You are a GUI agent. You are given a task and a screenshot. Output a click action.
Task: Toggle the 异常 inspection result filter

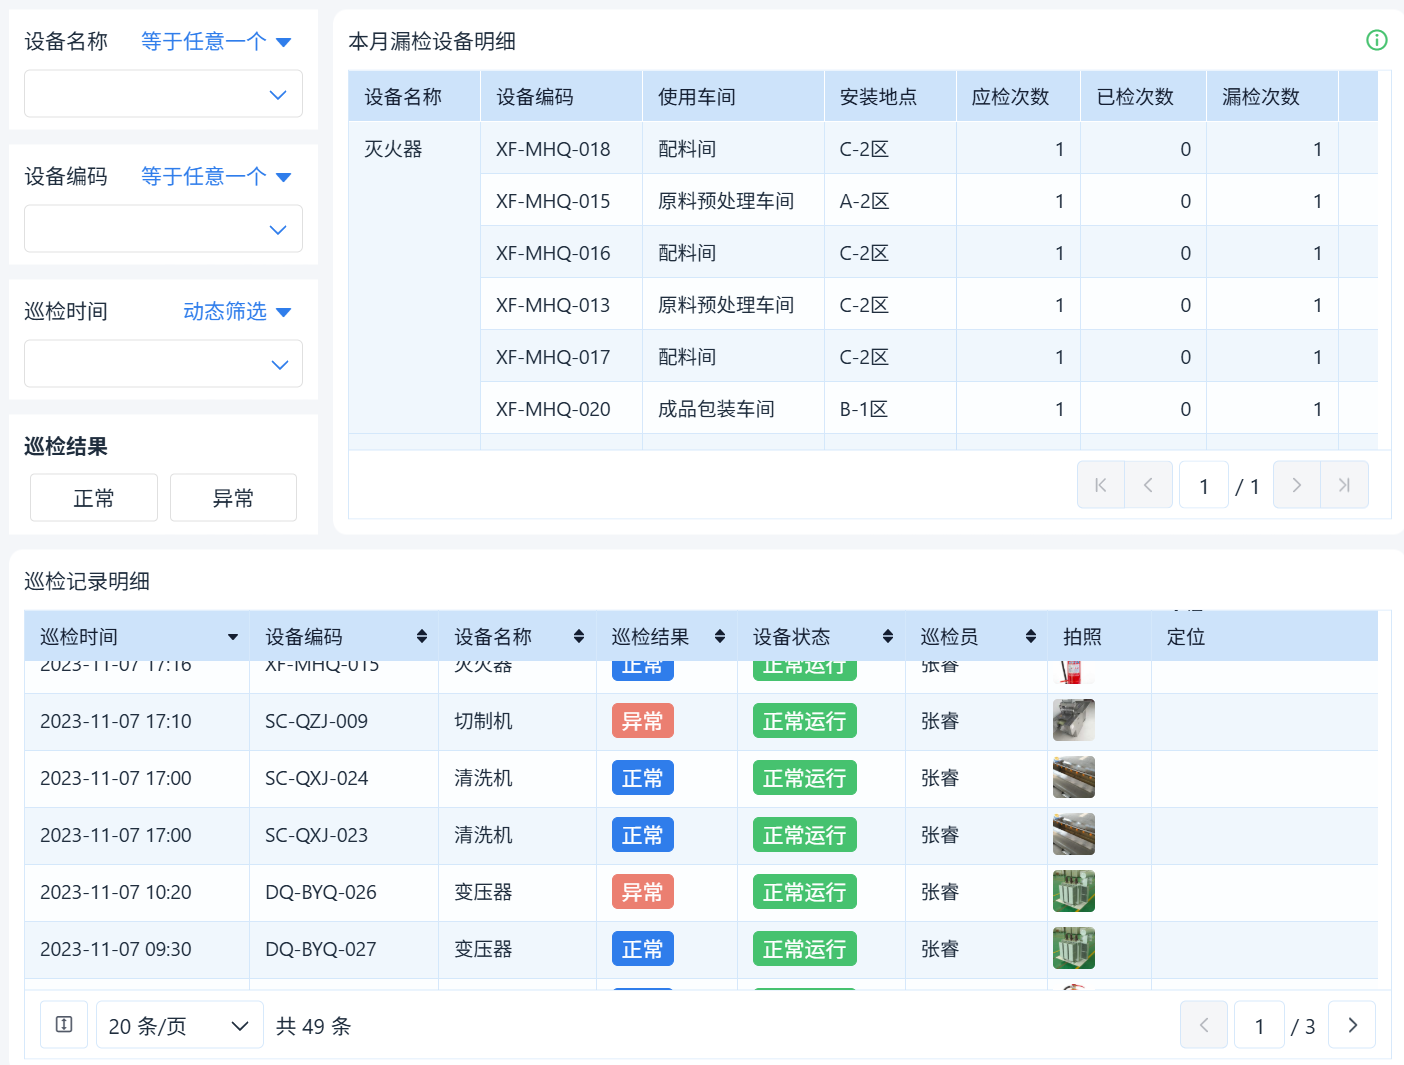(x=233, y=498)
